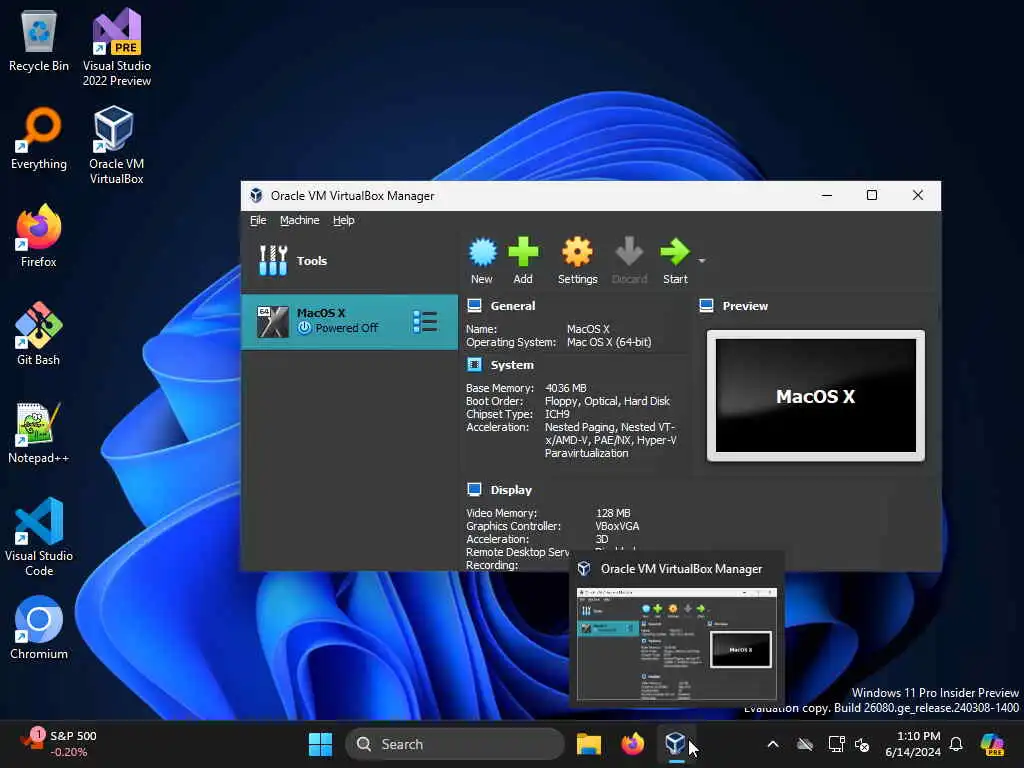Click the Display section monitor icon

coord(475,489)
